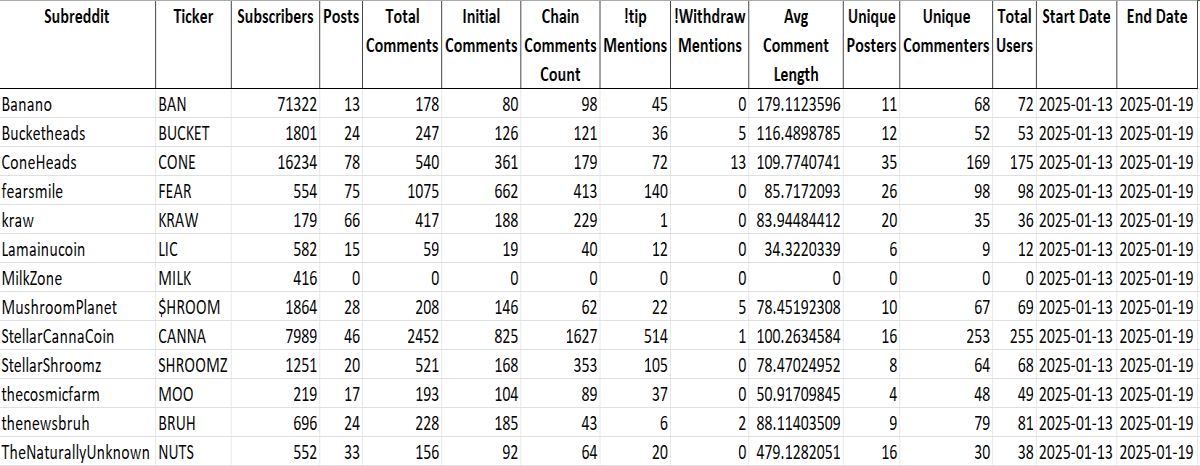Select the Start Date column header
1200x466 pixels.
pyautogui.click(x=1076, y=45)
